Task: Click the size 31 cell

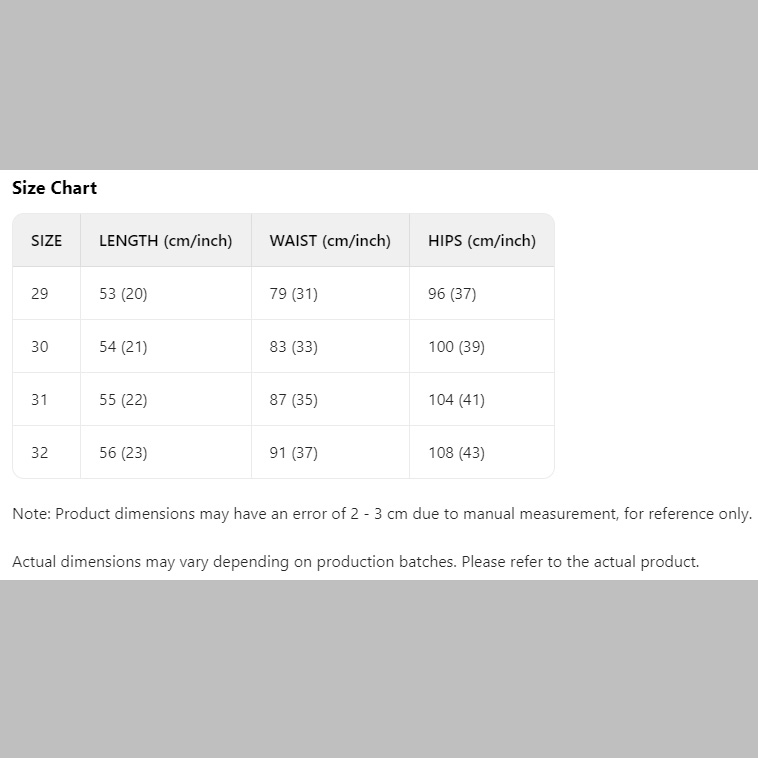Action: click(x=40, y=399)
